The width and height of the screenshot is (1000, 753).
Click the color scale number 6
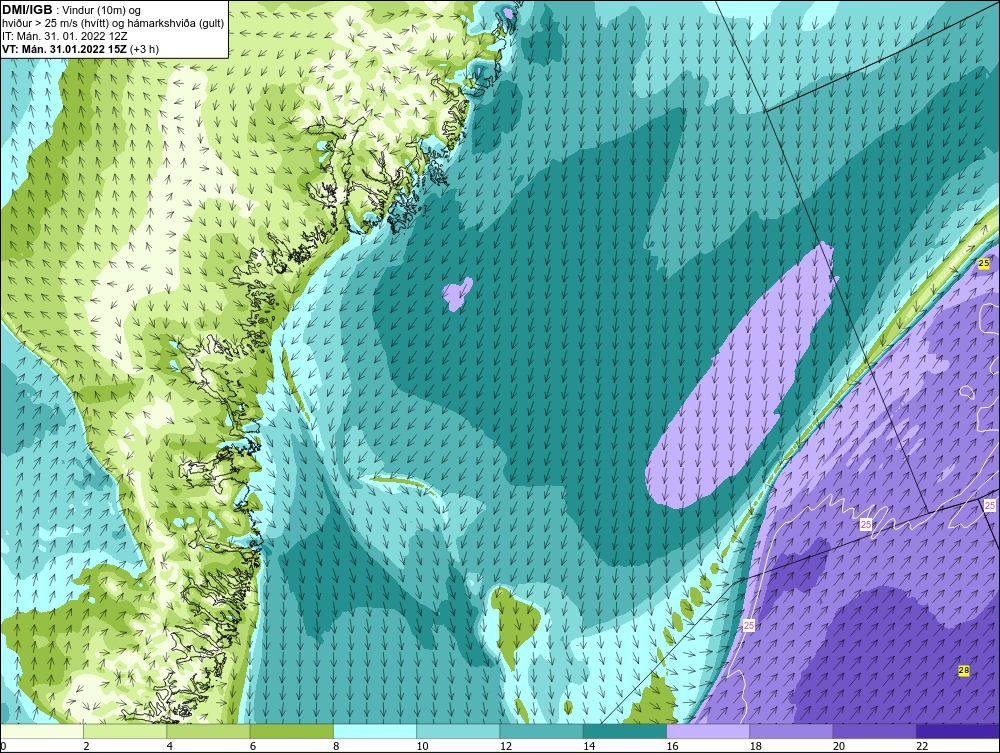point(253,747)
